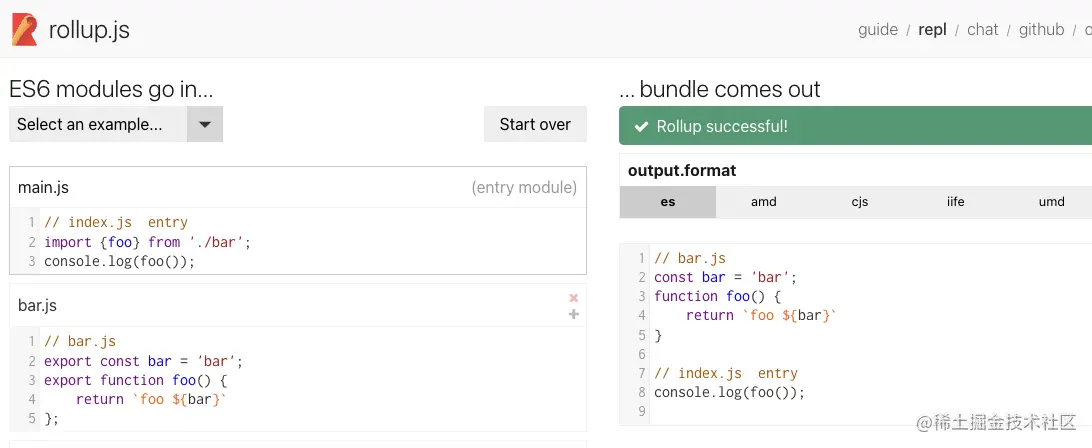Click the bar.js filename field
Screen dimensions: 1092x448
click(38, 305)
